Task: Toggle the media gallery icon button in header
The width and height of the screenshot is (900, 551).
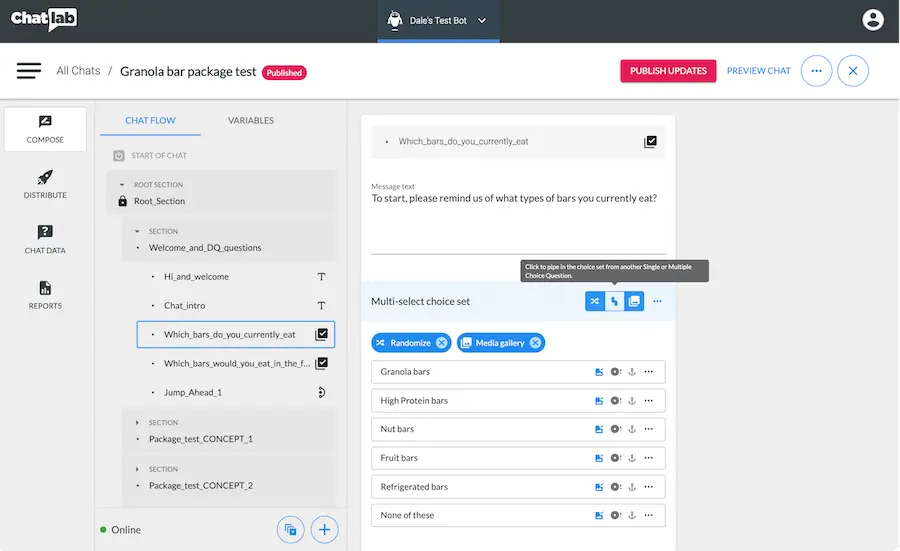Action: pos(634,301)
